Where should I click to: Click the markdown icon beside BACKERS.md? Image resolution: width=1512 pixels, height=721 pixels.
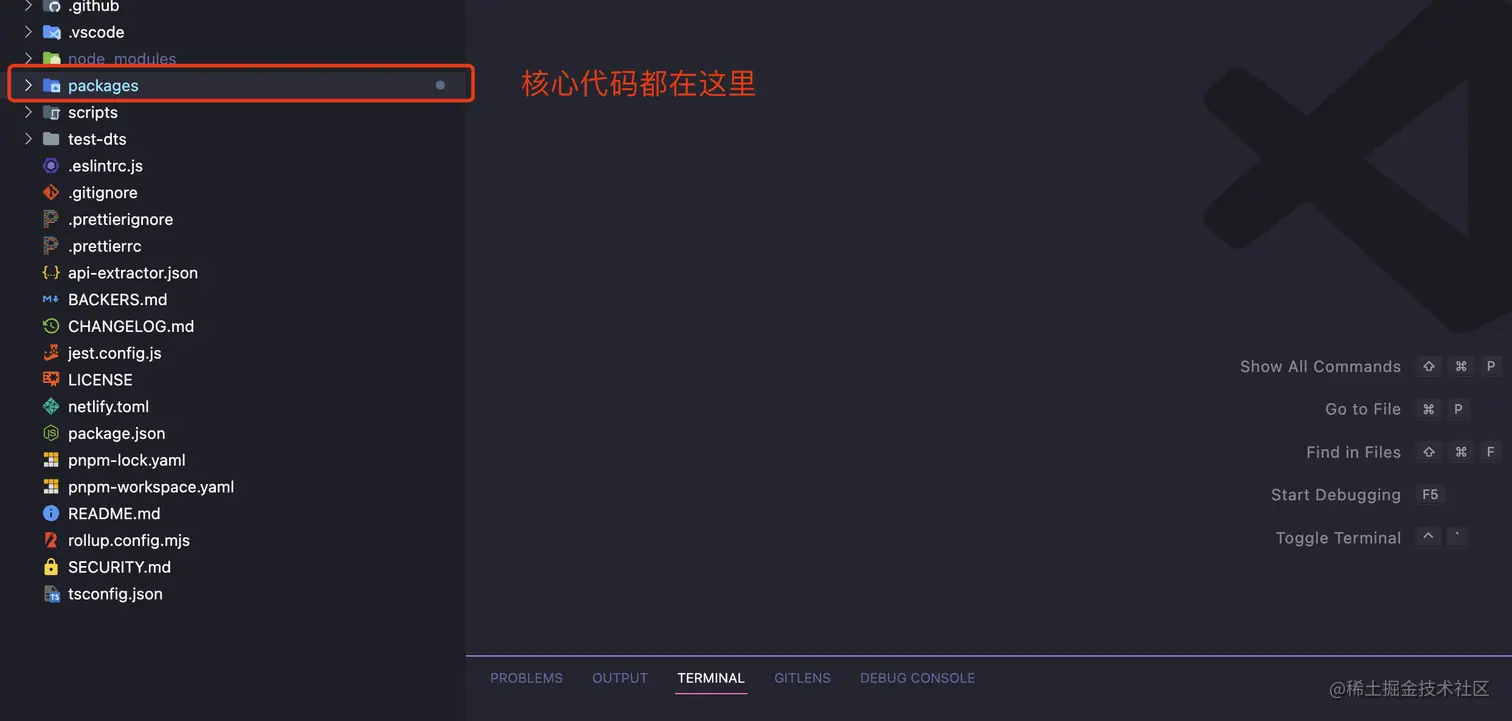(51, 299)
